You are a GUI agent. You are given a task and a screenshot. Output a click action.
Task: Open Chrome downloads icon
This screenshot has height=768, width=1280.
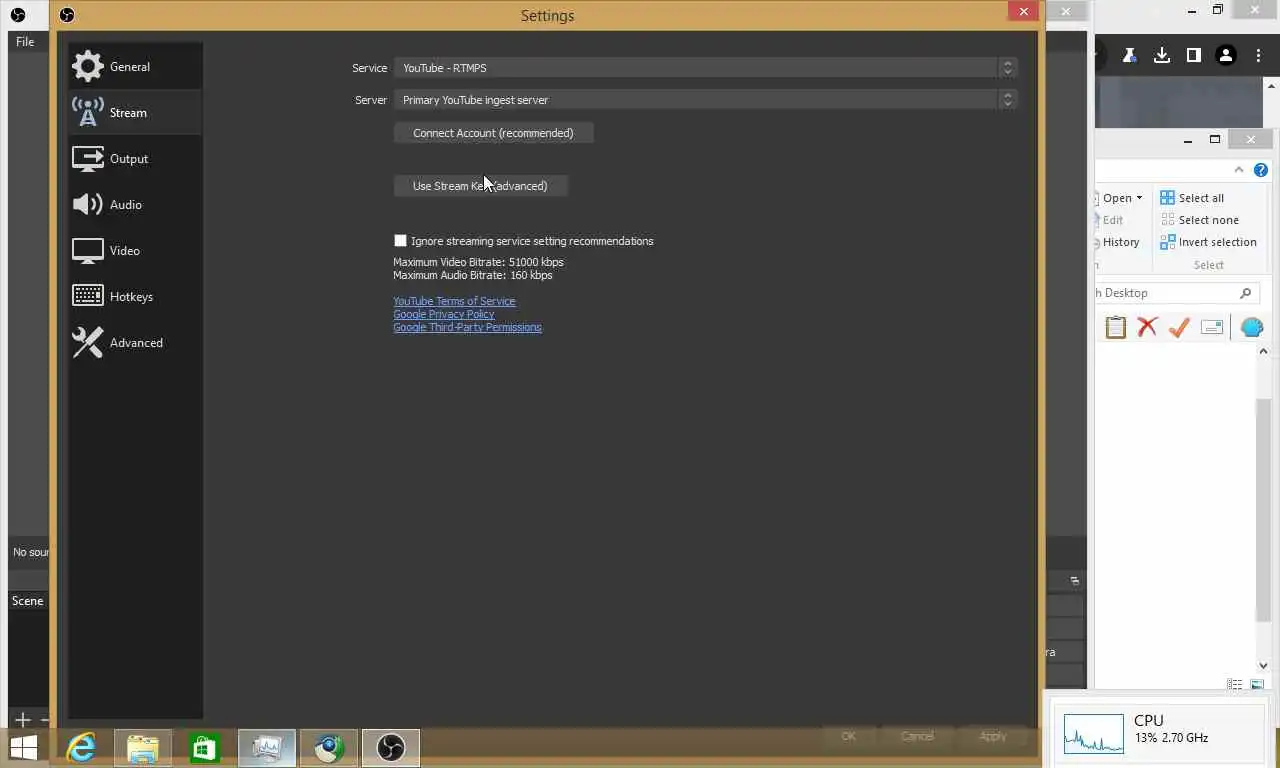coord(1161,56)
